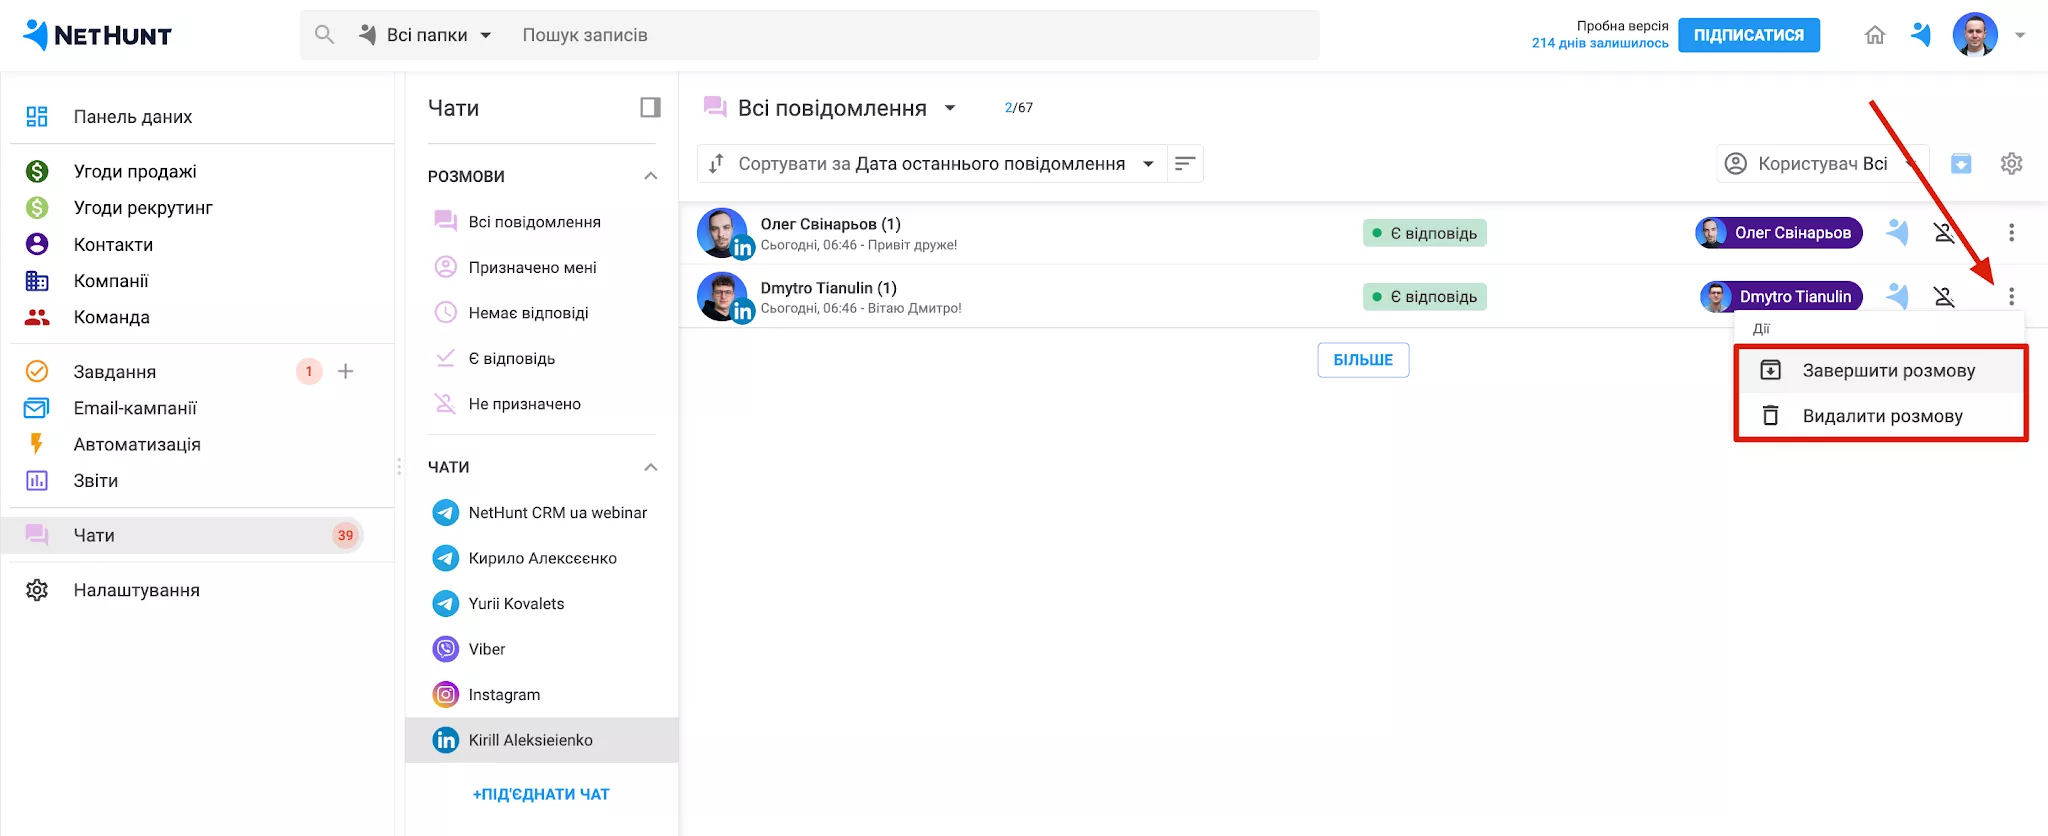
Task: Open the Всі папки folder dropdown
Action: click(425, 35)
